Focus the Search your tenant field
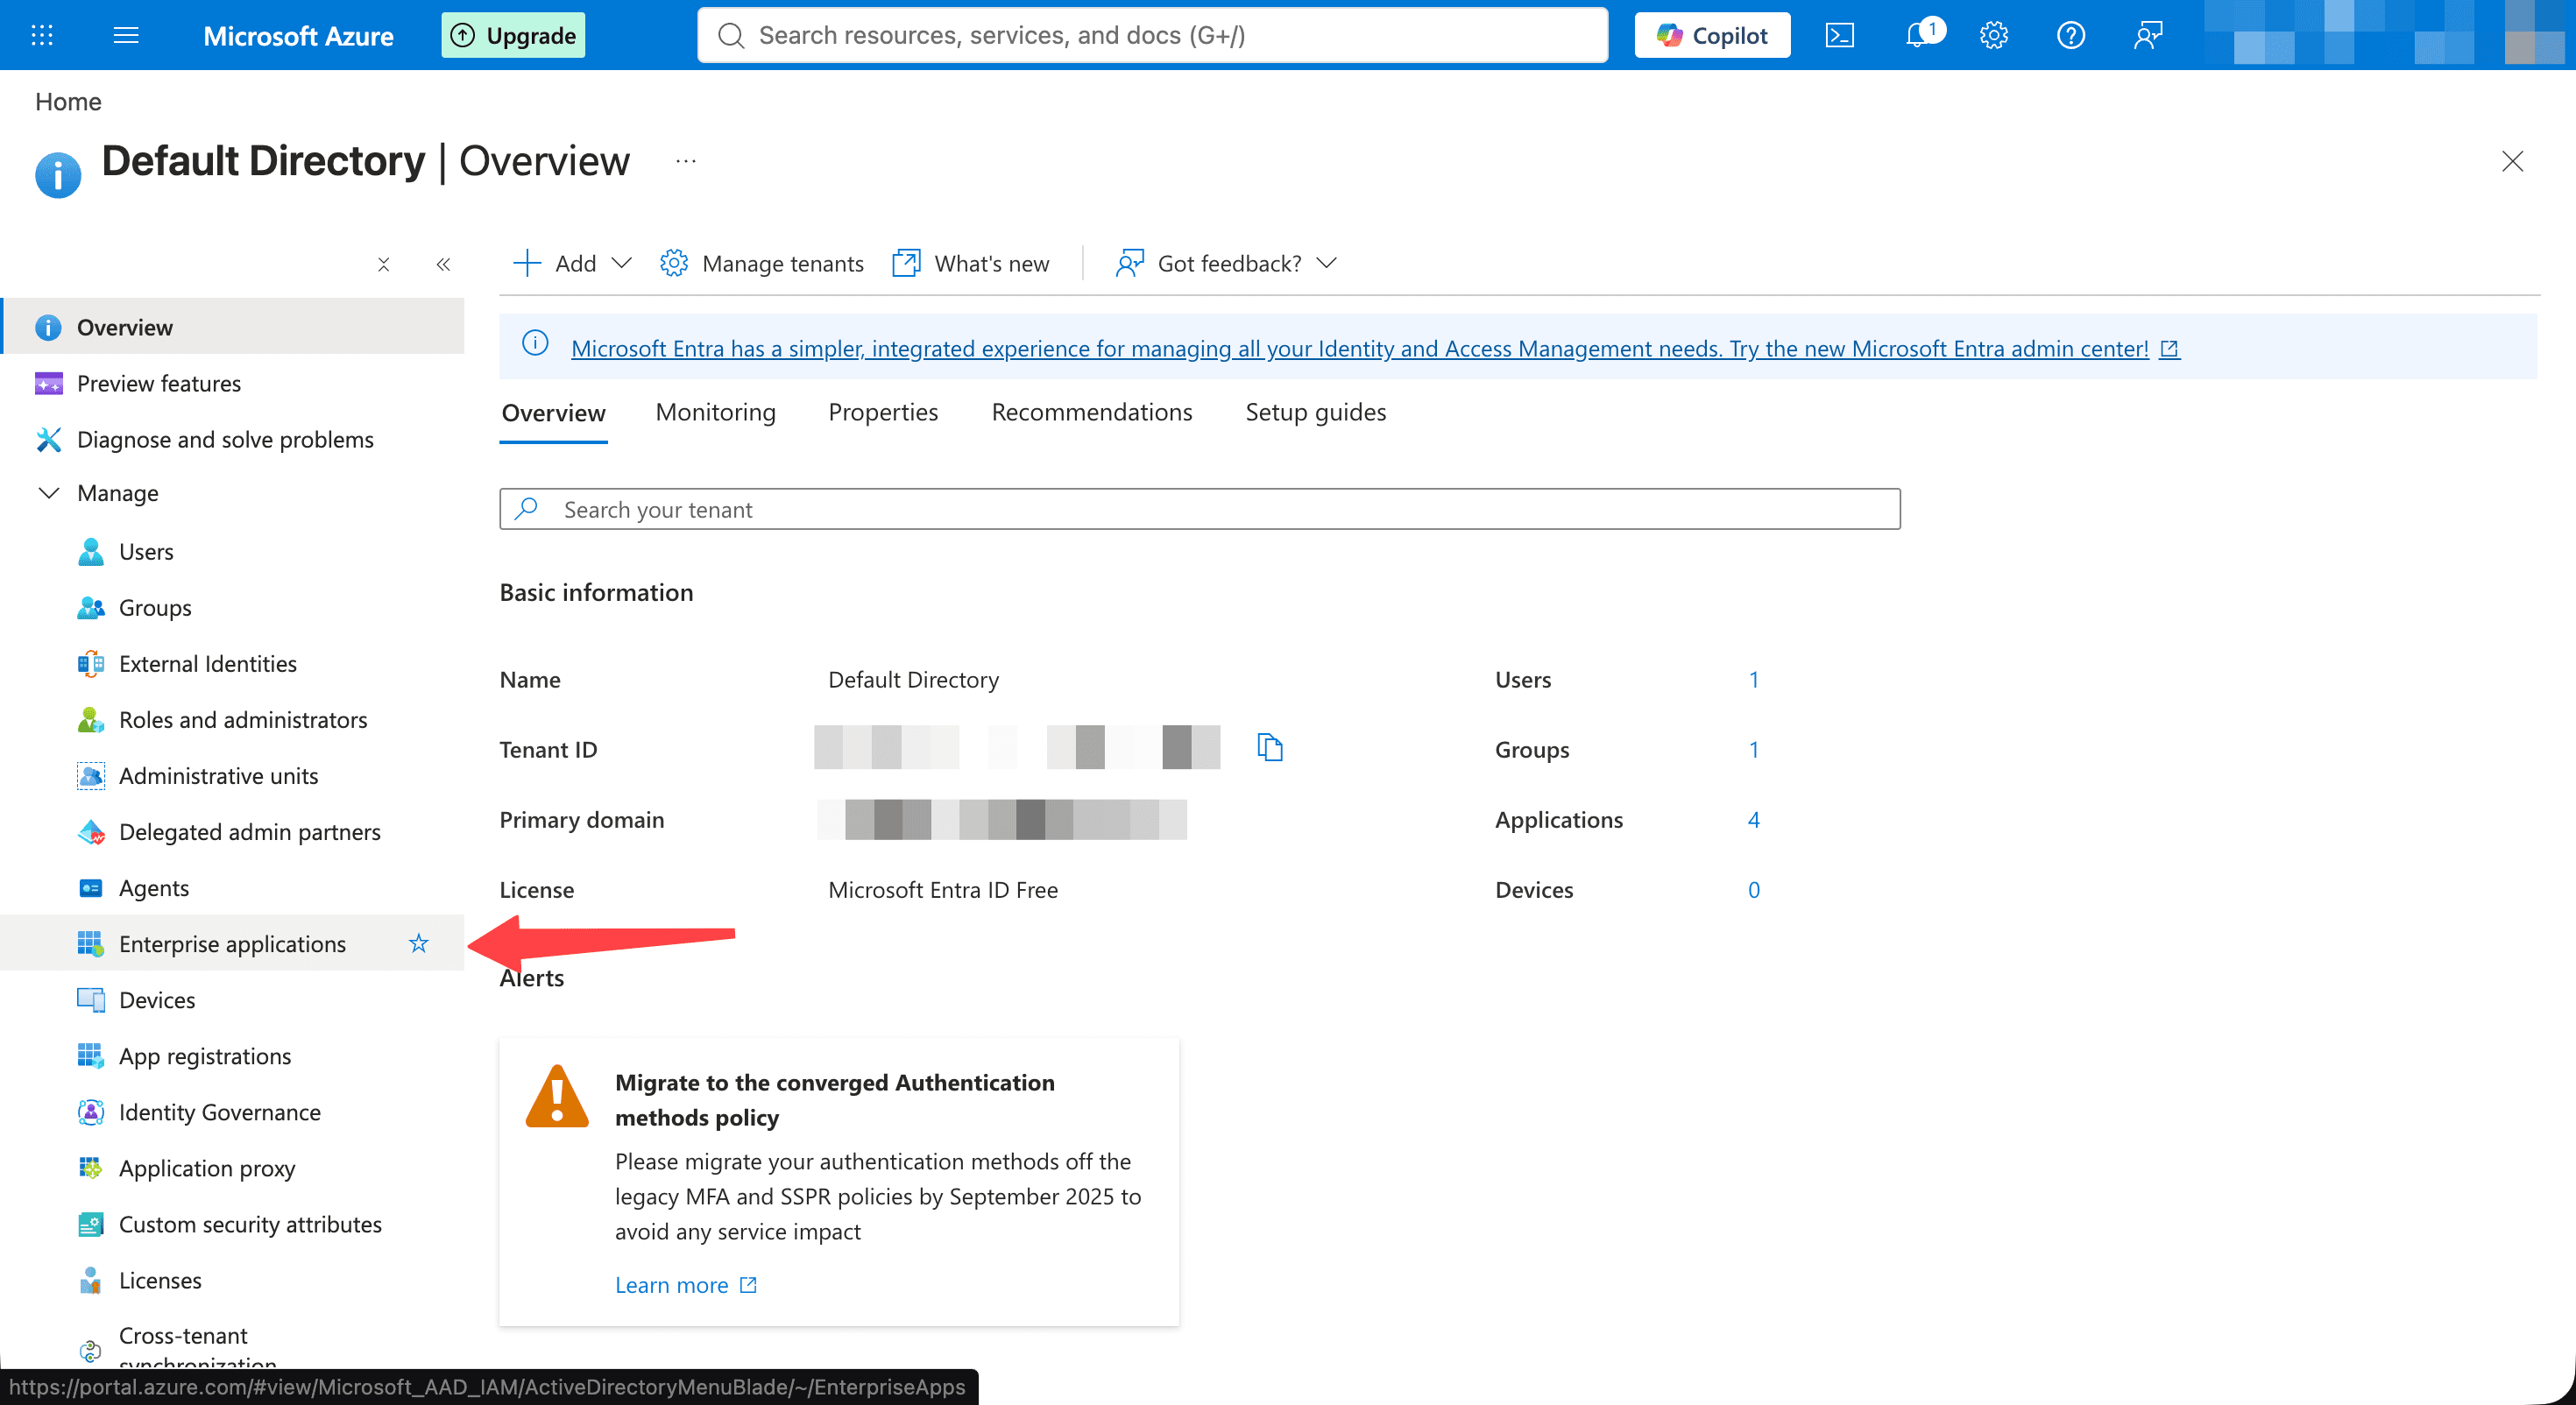The image size is (2576, 1405). [x=1199, y=509]
